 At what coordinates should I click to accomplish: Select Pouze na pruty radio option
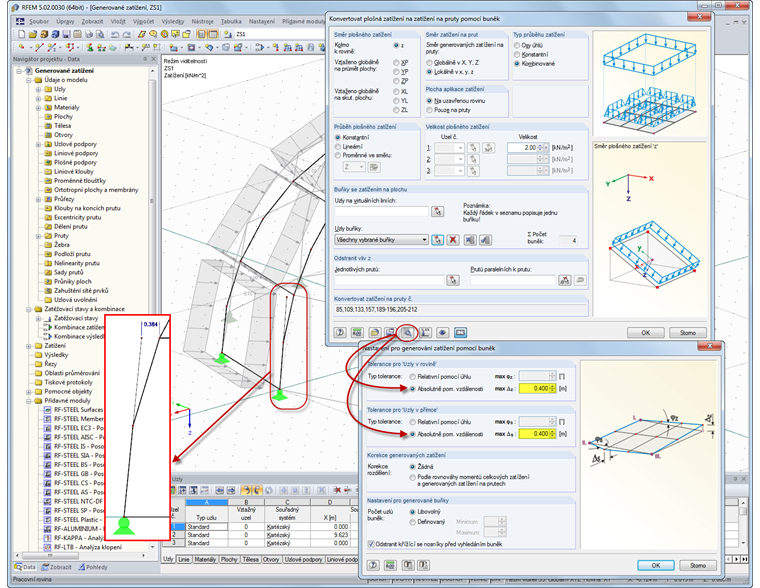[429, 110]
